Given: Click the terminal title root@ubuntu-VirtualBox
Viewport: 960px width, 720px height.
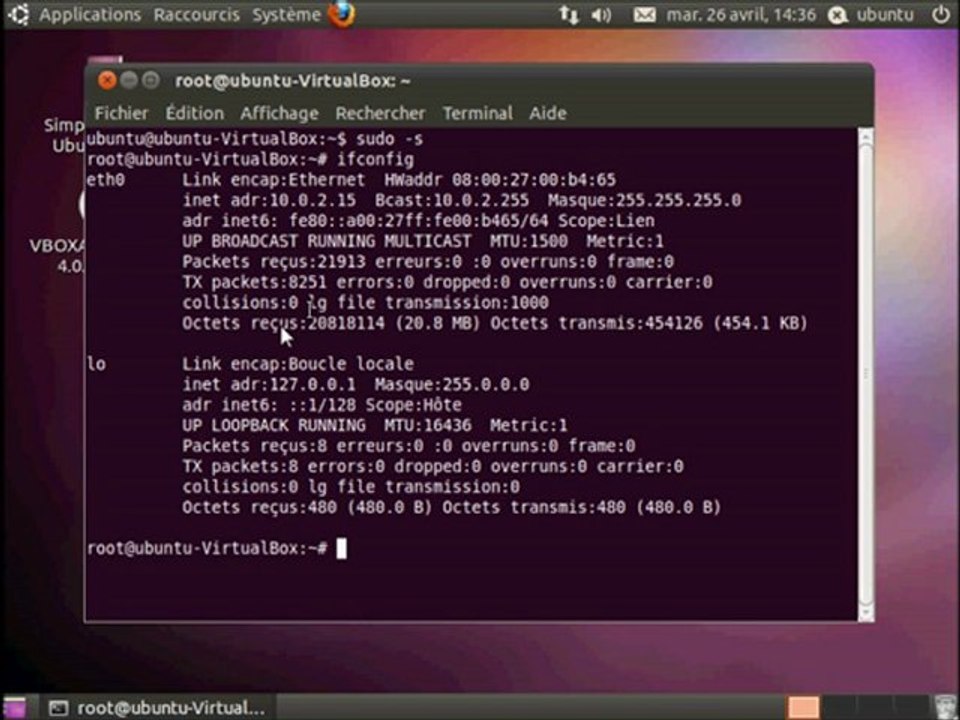Looking at the screenshot, I should pyautogui.click(x=293, y=81).
